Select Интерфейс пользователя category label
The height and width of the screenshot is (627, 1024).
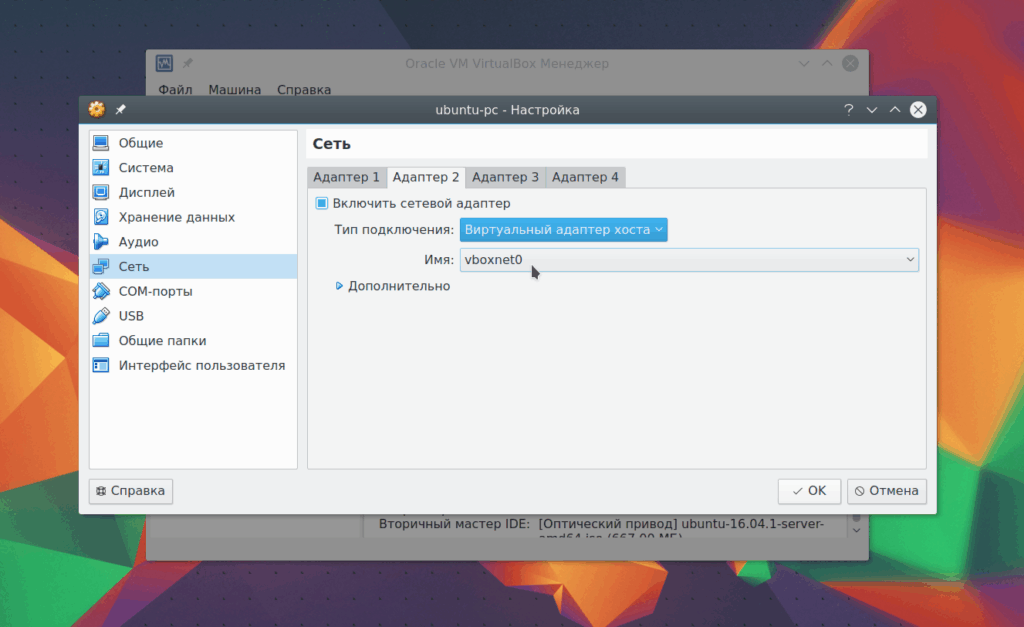(x=202, y=366)
